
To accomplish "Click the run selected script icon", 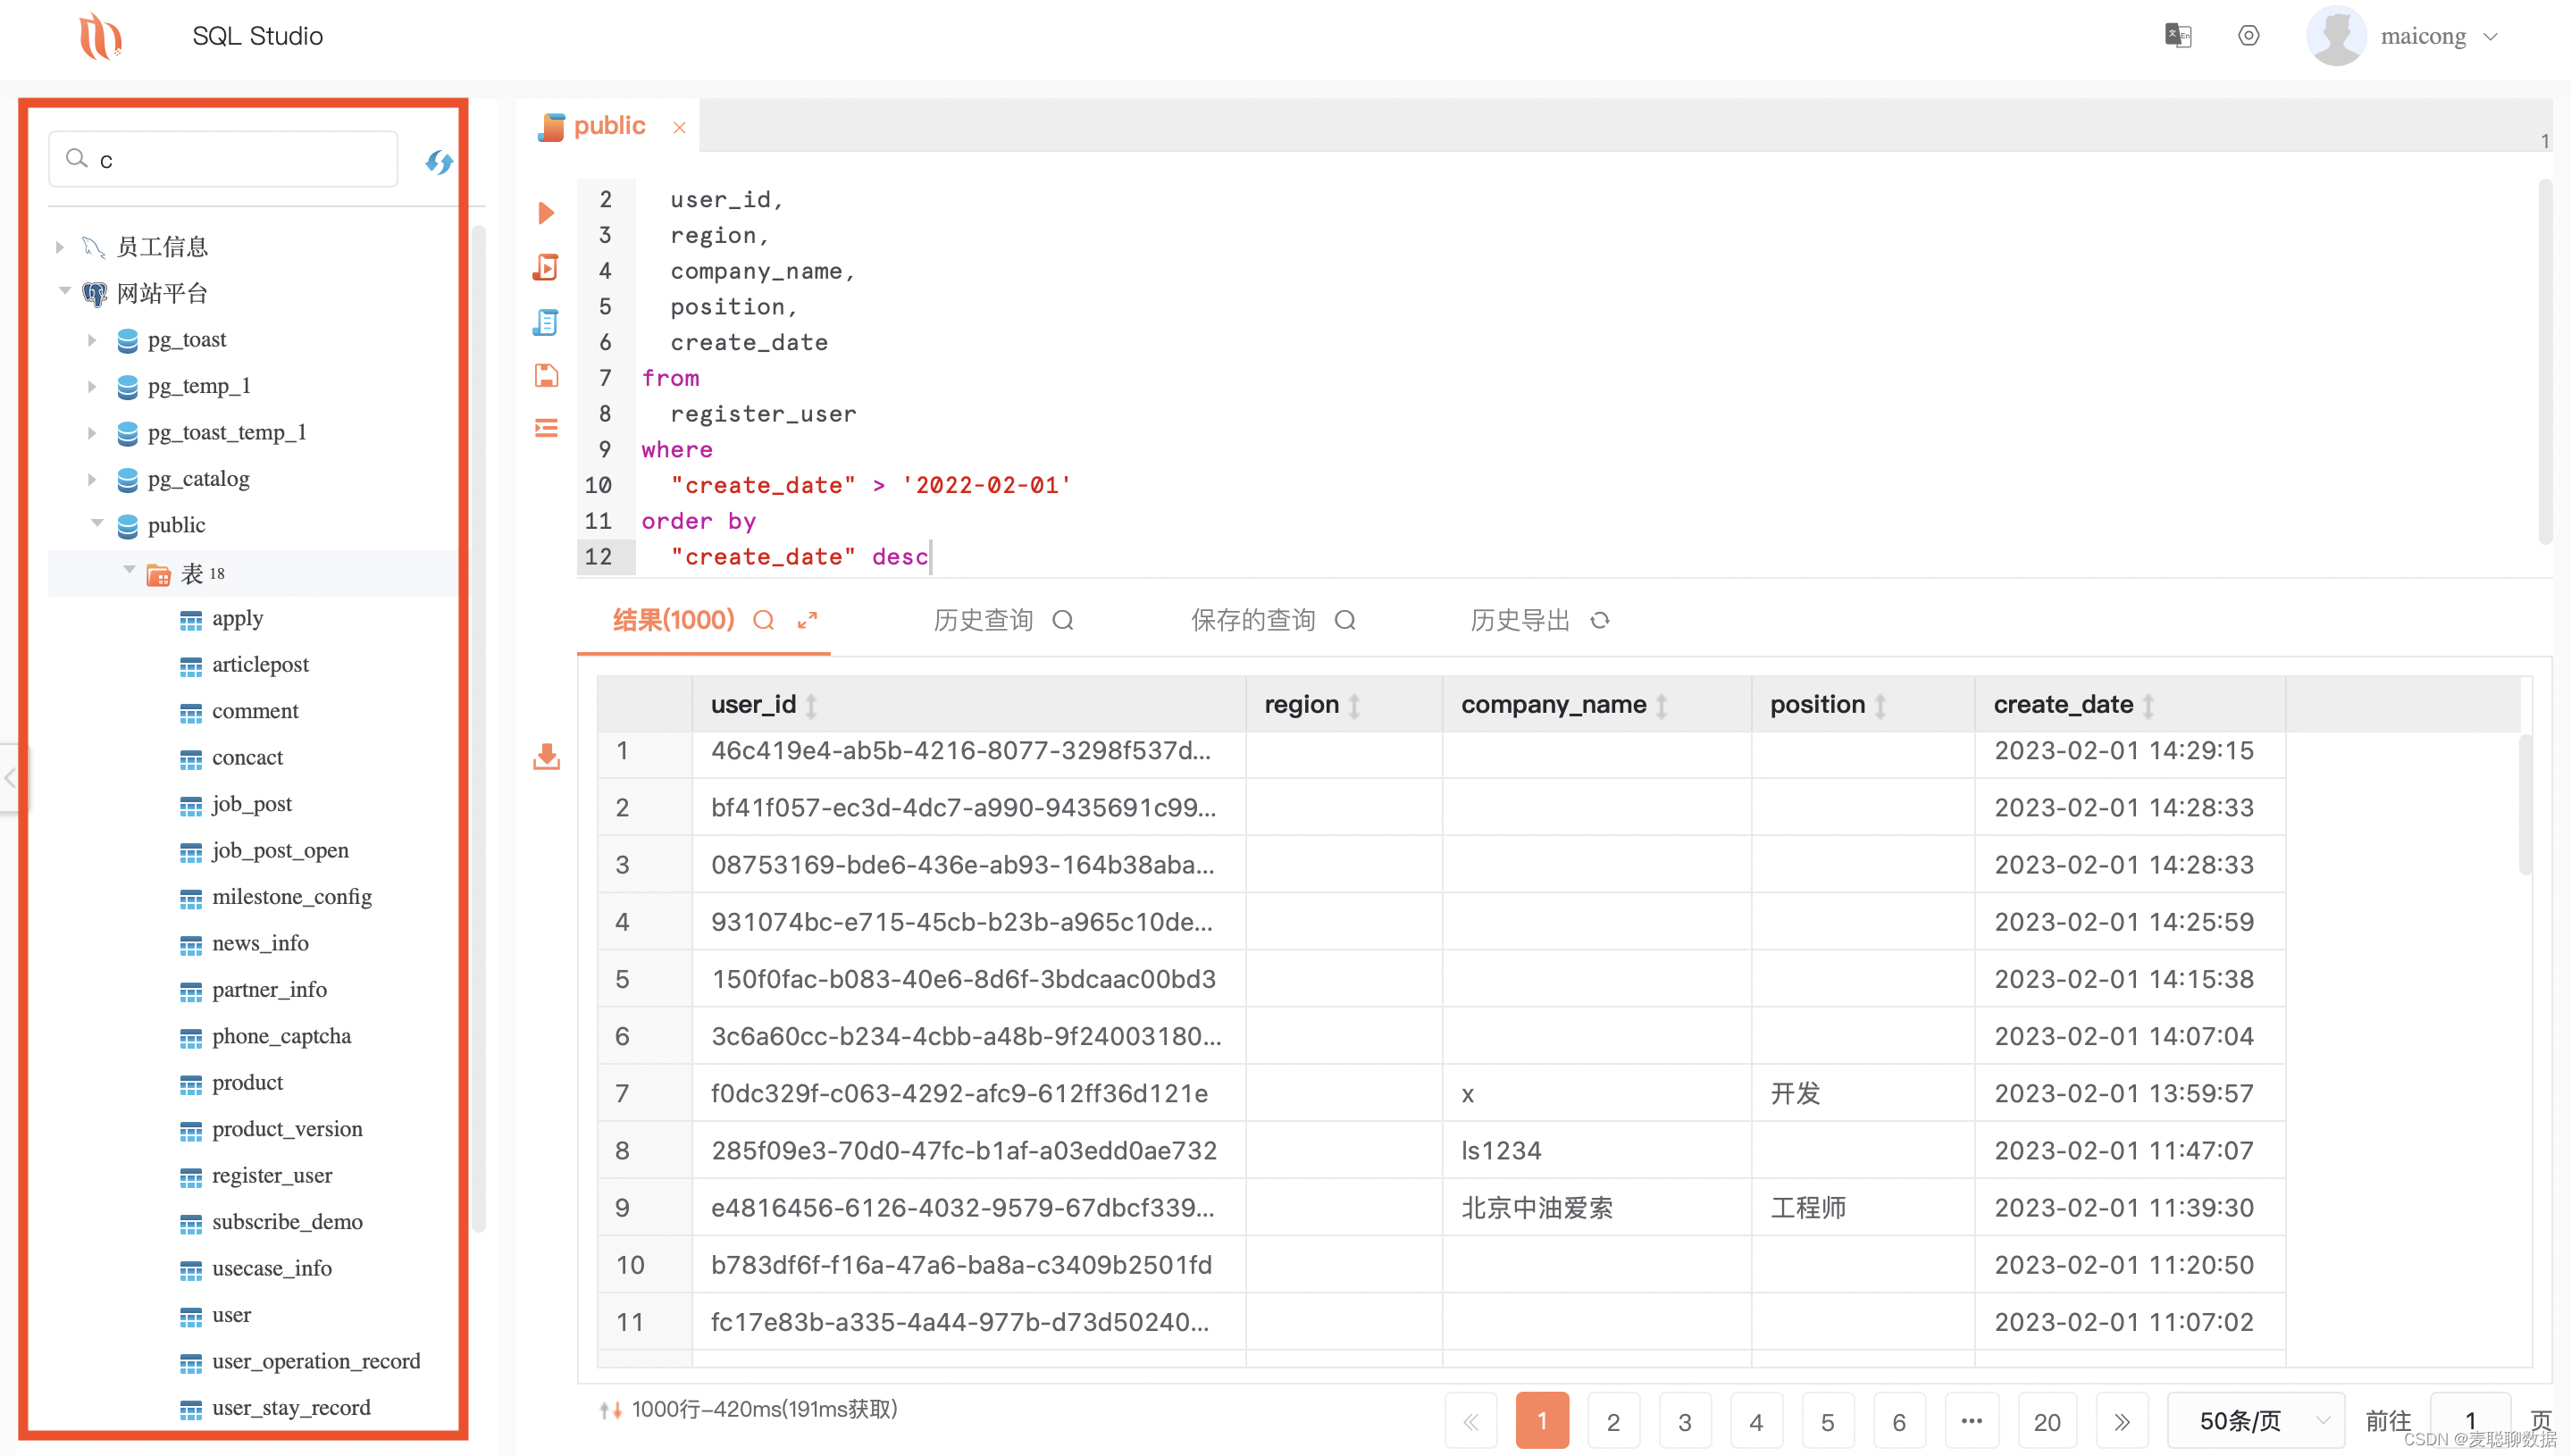I will point(546,267).
